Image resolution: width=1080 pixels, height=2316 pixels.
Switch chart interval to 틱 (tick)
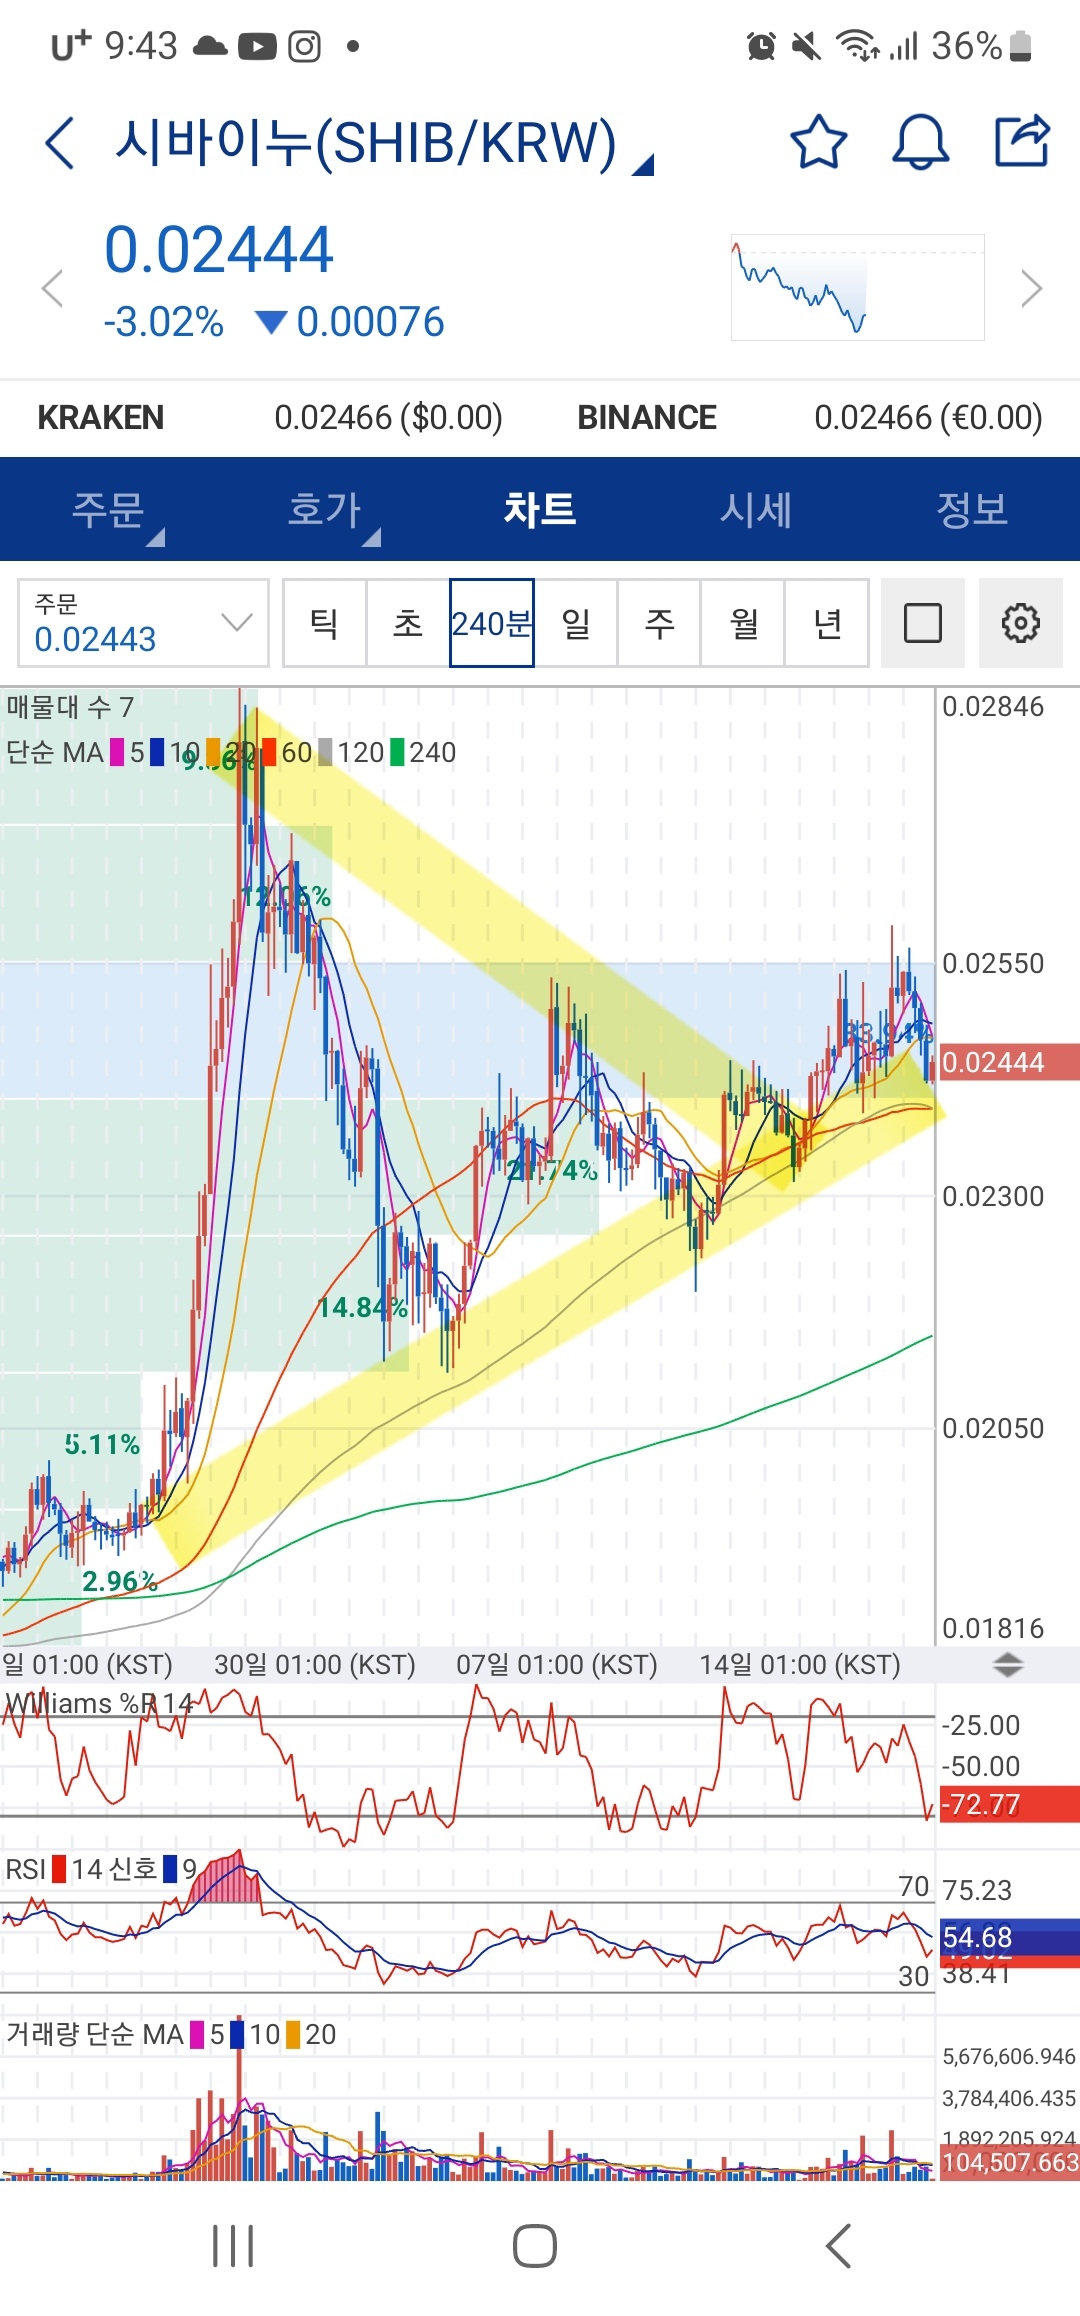tap(324, 623)
